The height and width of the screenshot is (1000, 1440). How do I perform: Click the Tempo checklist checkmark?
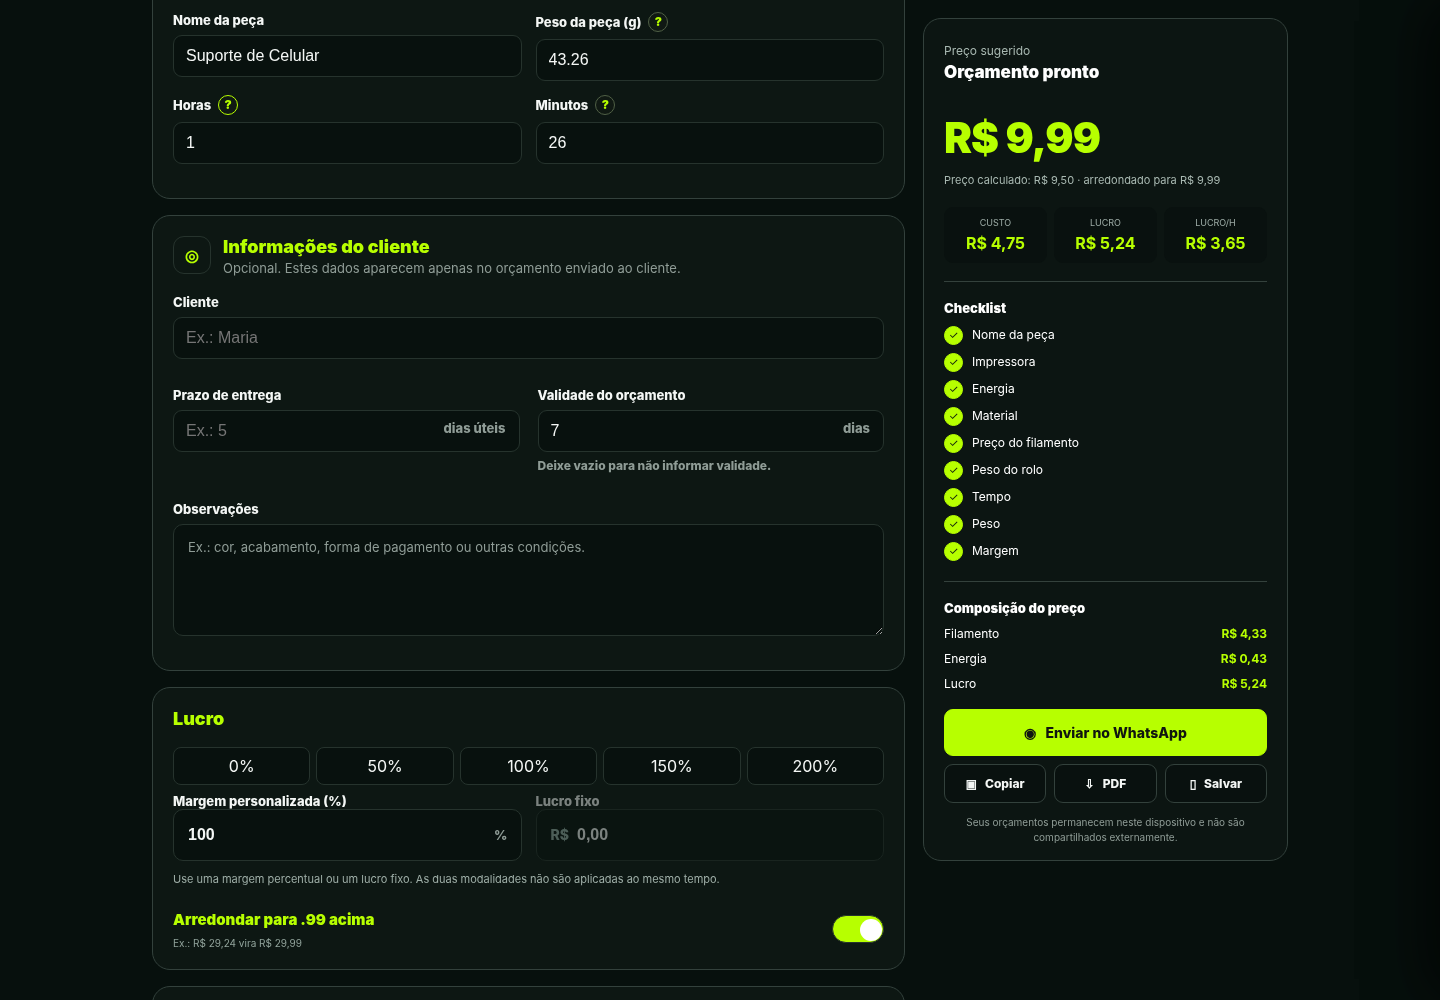954,497
